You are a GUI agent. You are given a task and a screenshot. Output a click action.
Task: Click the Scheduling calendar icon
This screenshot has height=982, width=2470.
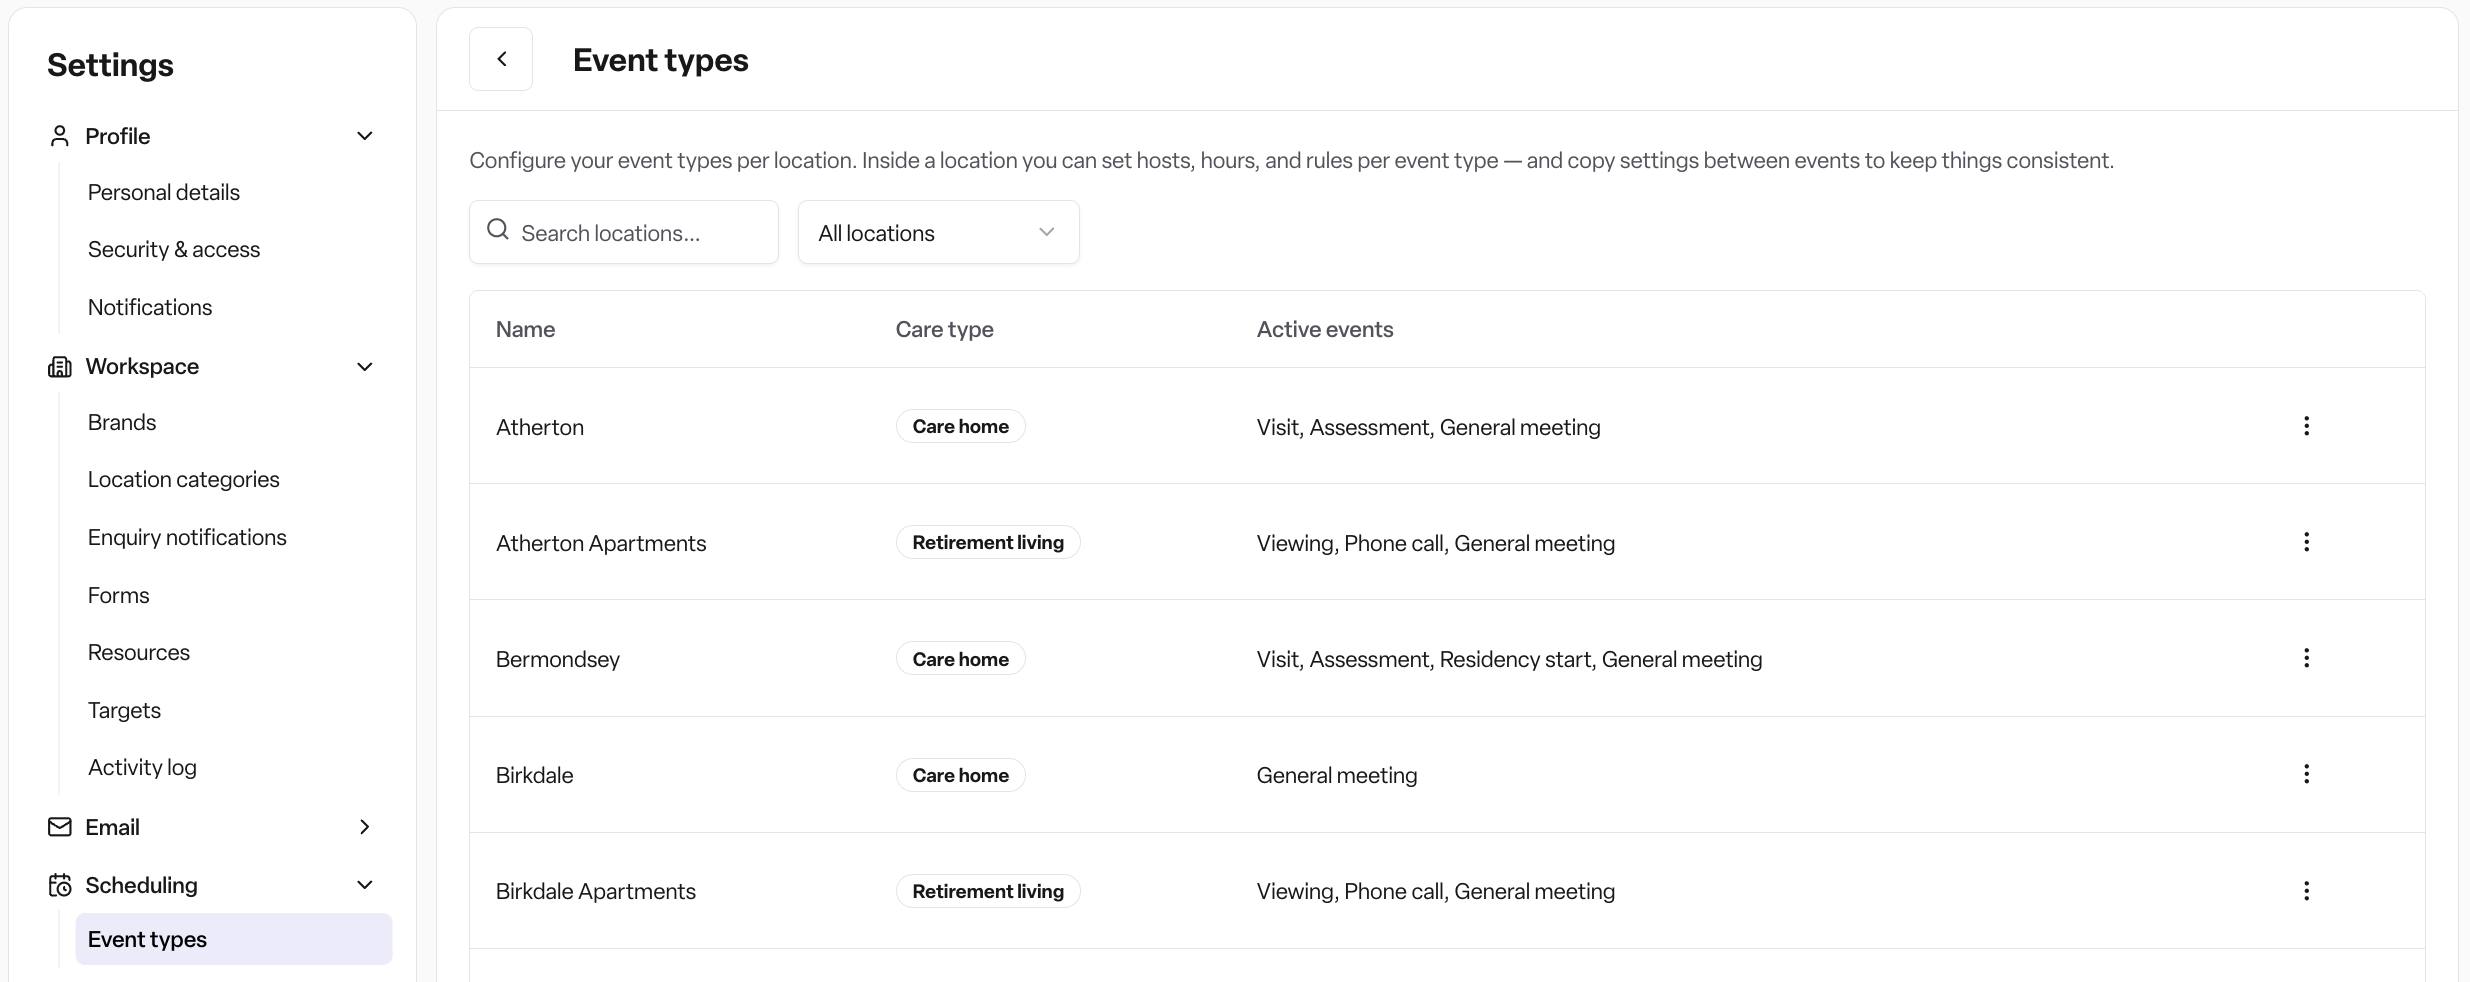pyautogui.click(x=60, y=885)
